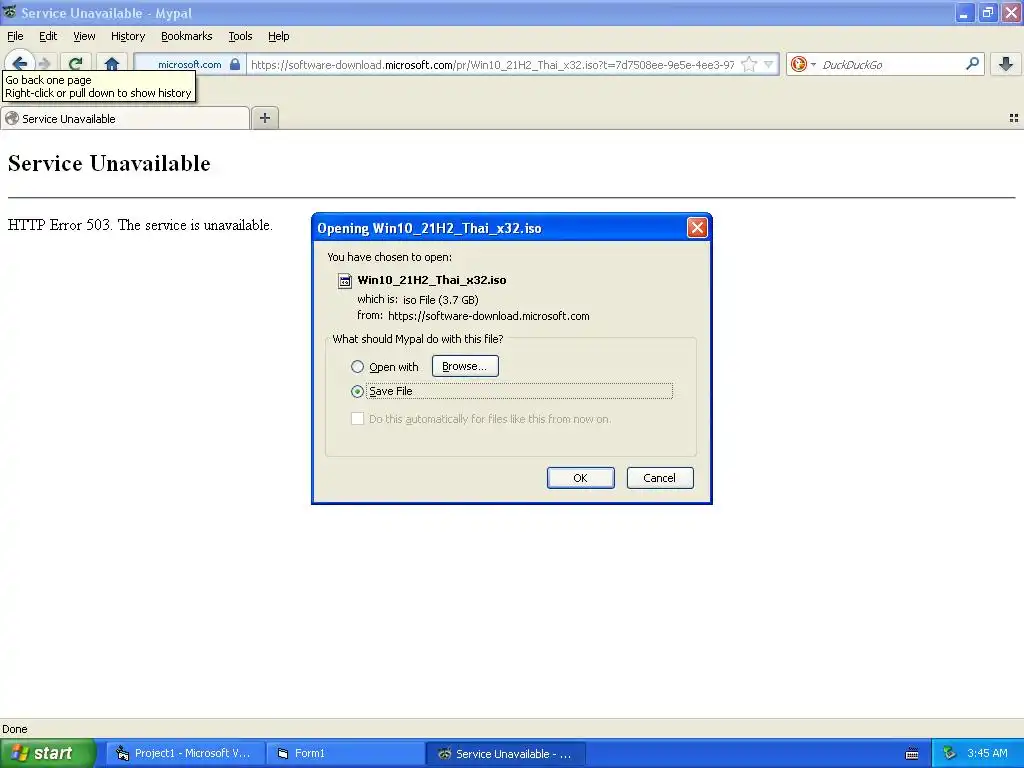Screen dimensions: 1024x768
Task: Click the 3:45 AM clock
Action: (987, 753)
